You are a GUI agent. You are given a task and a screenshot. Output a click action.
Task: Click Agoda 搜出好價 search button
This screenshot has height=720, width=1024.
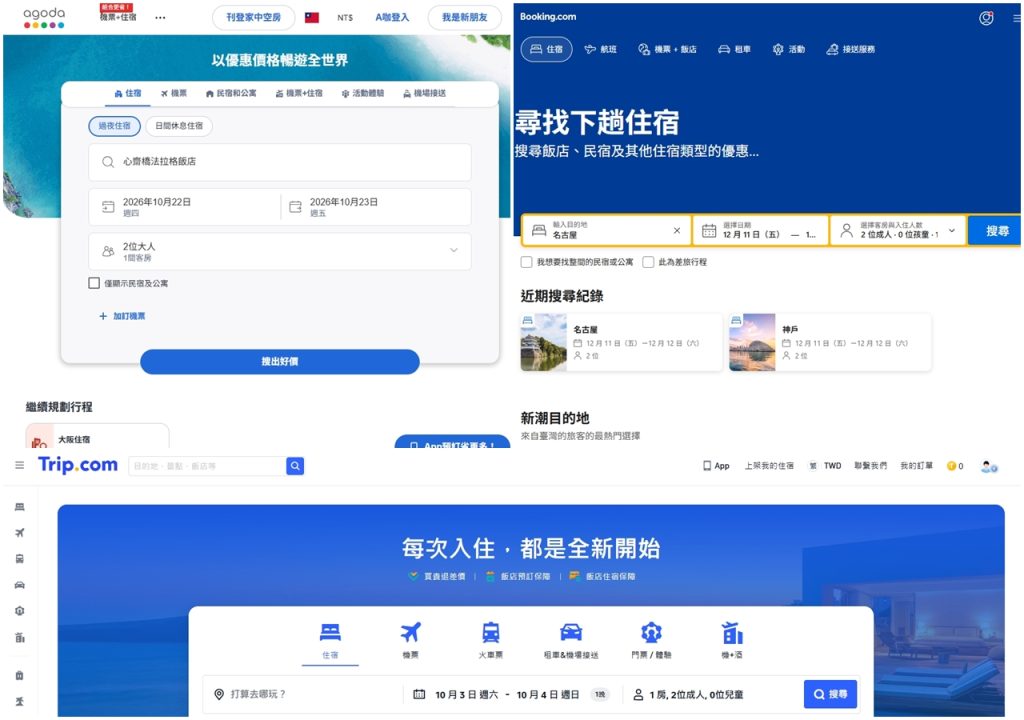[280, 361]
